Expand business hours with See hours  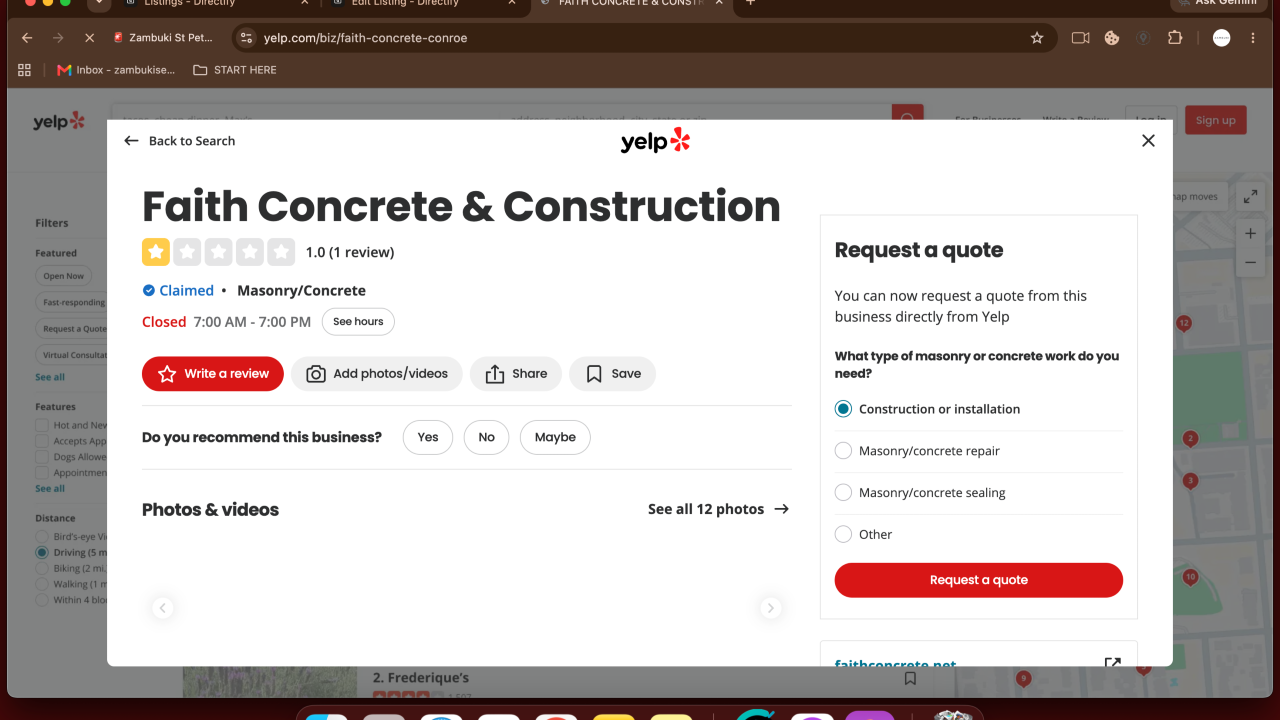point(358,322)
